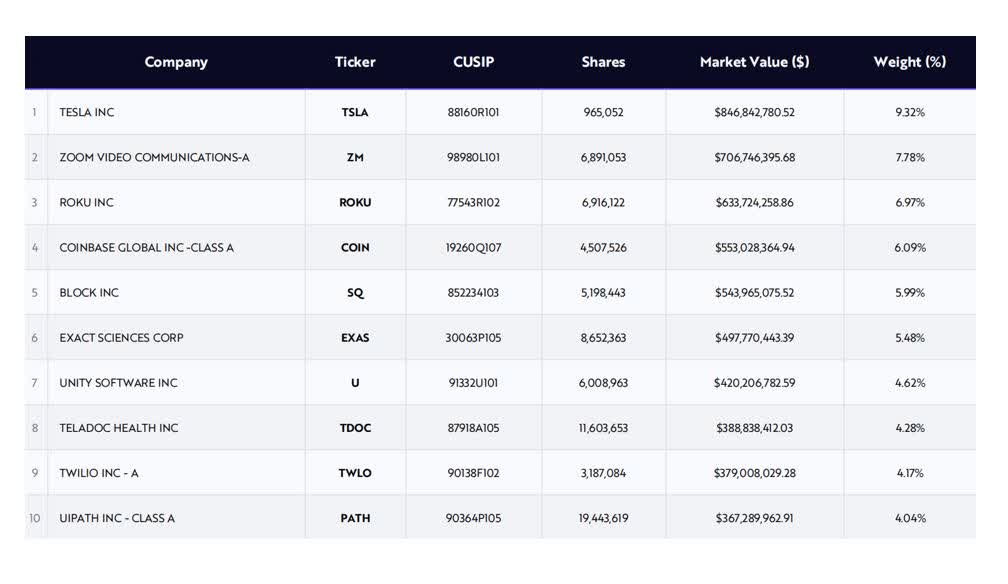The width and height of the screenshot is (1008, 584).
Task: Click the EXAS ticker symbol
Action: coord(355,338)
